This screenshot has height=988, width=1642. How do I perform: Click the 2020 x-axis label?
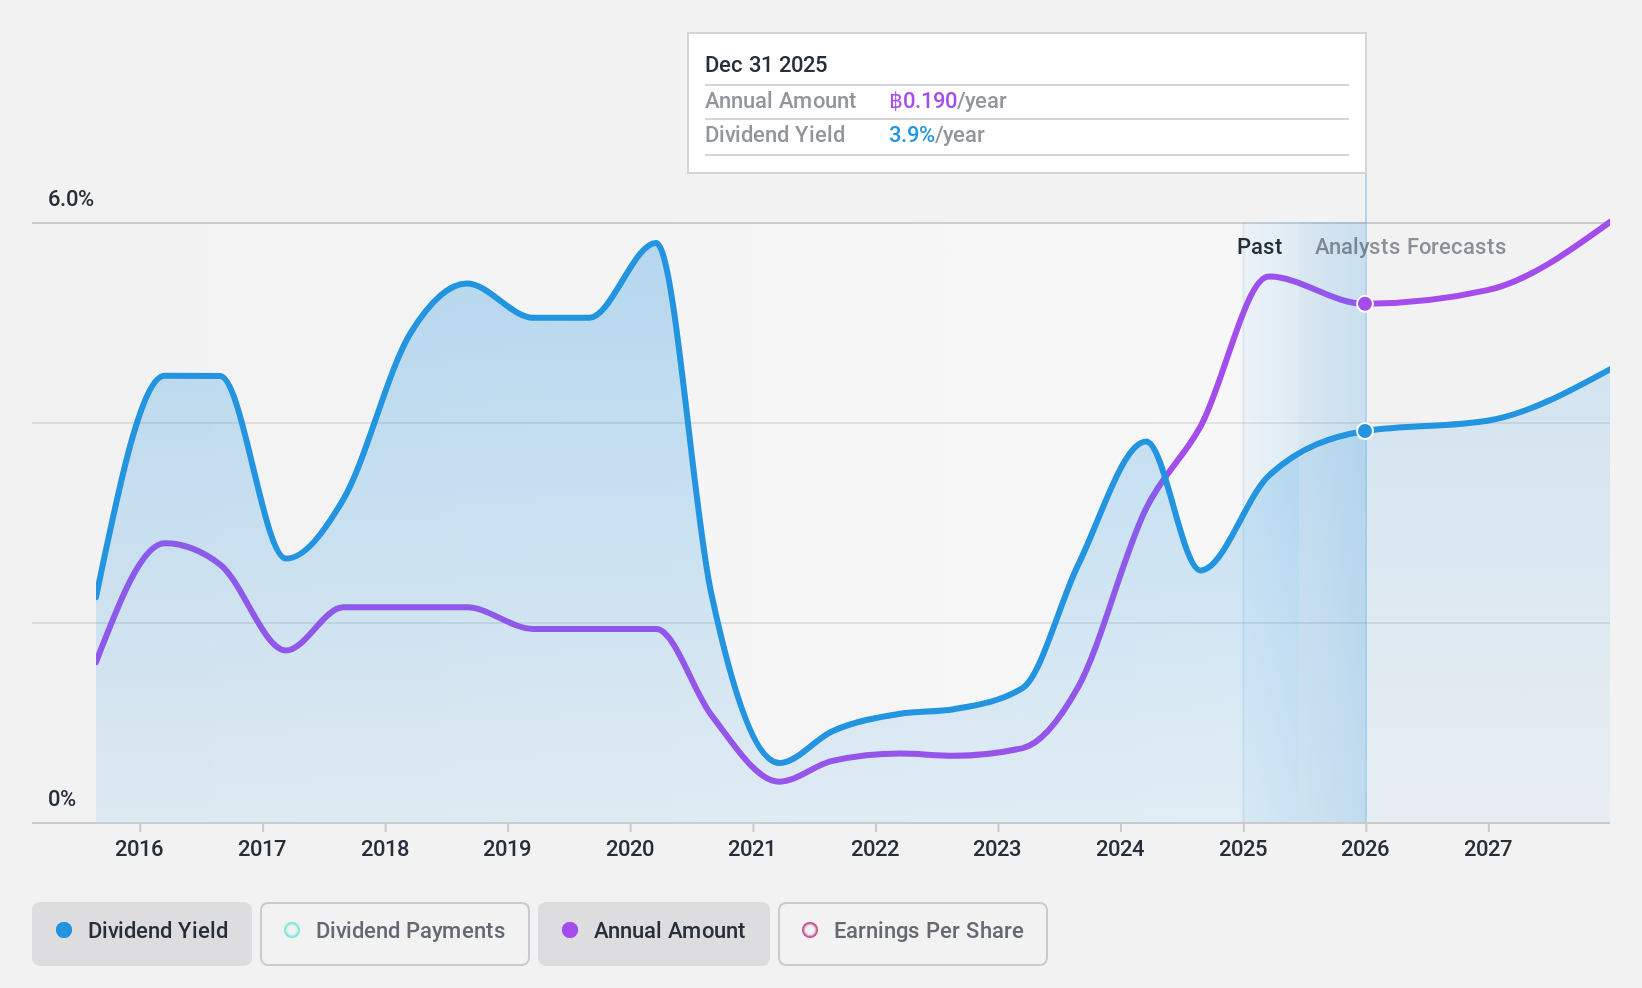(x=630, y=849)
